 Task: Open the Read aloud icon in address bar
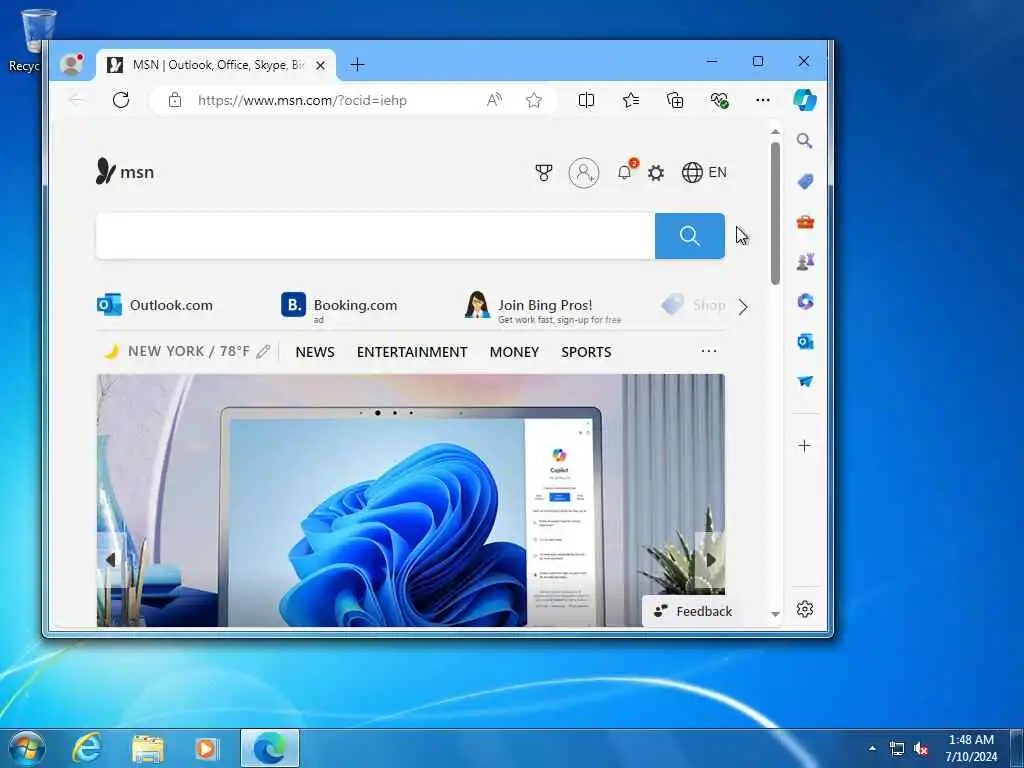pyautogui.click(x=494, y=100)
